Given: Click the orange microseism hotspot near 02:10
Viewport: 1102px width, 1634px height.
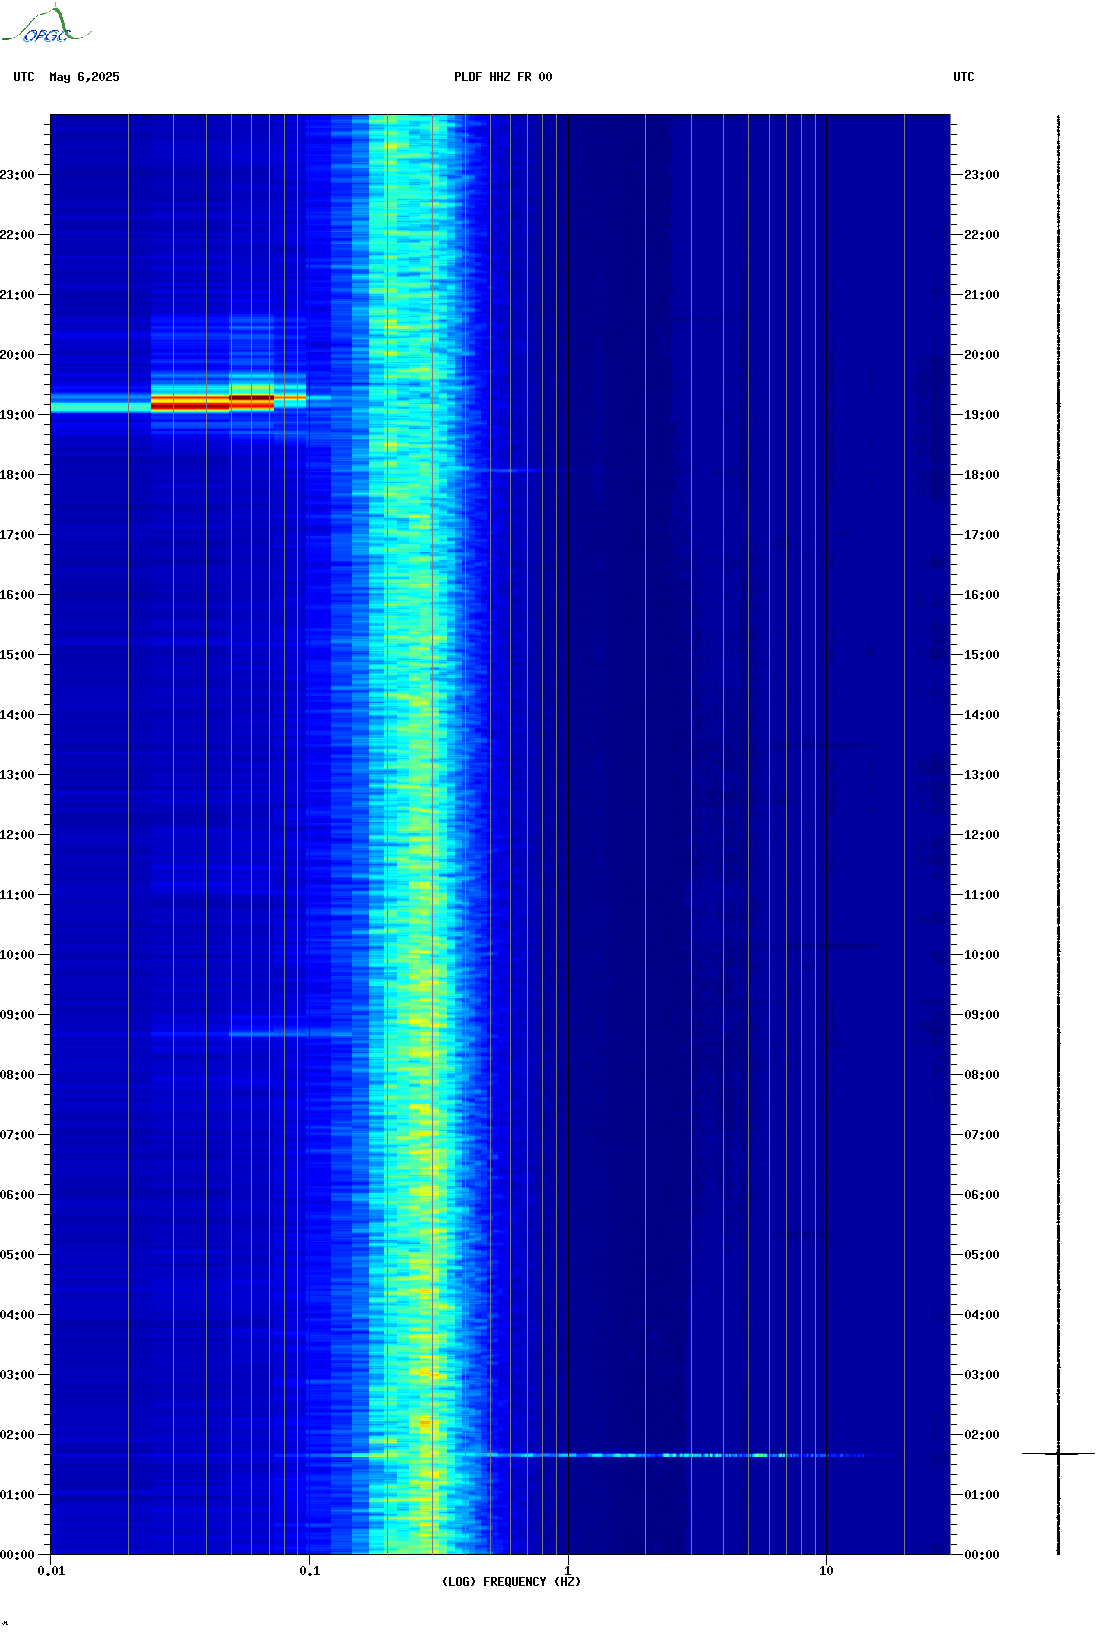Looking at the screenshot, I should click(425, 1422).
